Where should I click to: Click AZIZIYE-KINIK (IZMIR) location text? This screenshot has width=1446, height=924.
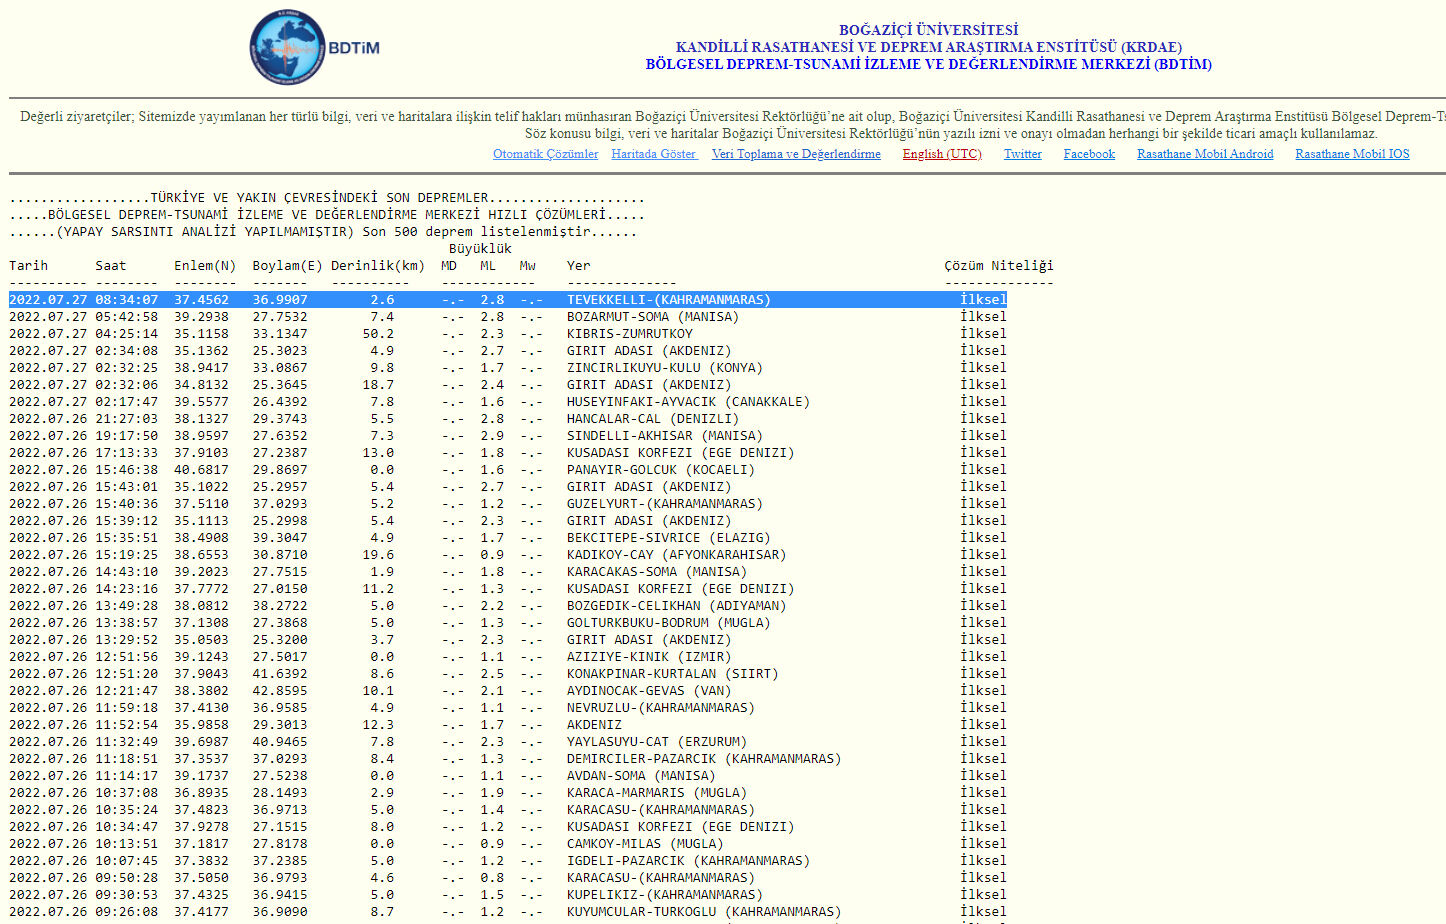pos(649,657)
